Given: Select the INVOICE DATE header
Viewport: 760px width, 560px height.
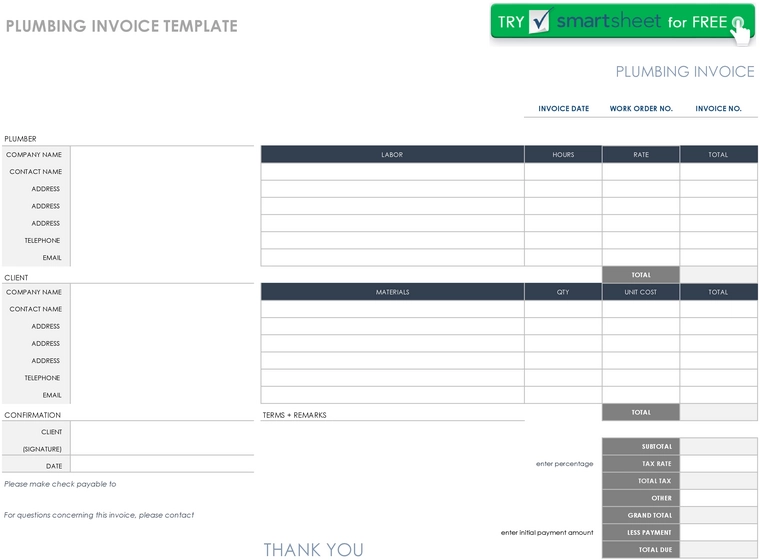Looking at the screenshot, I should [563, 109].
